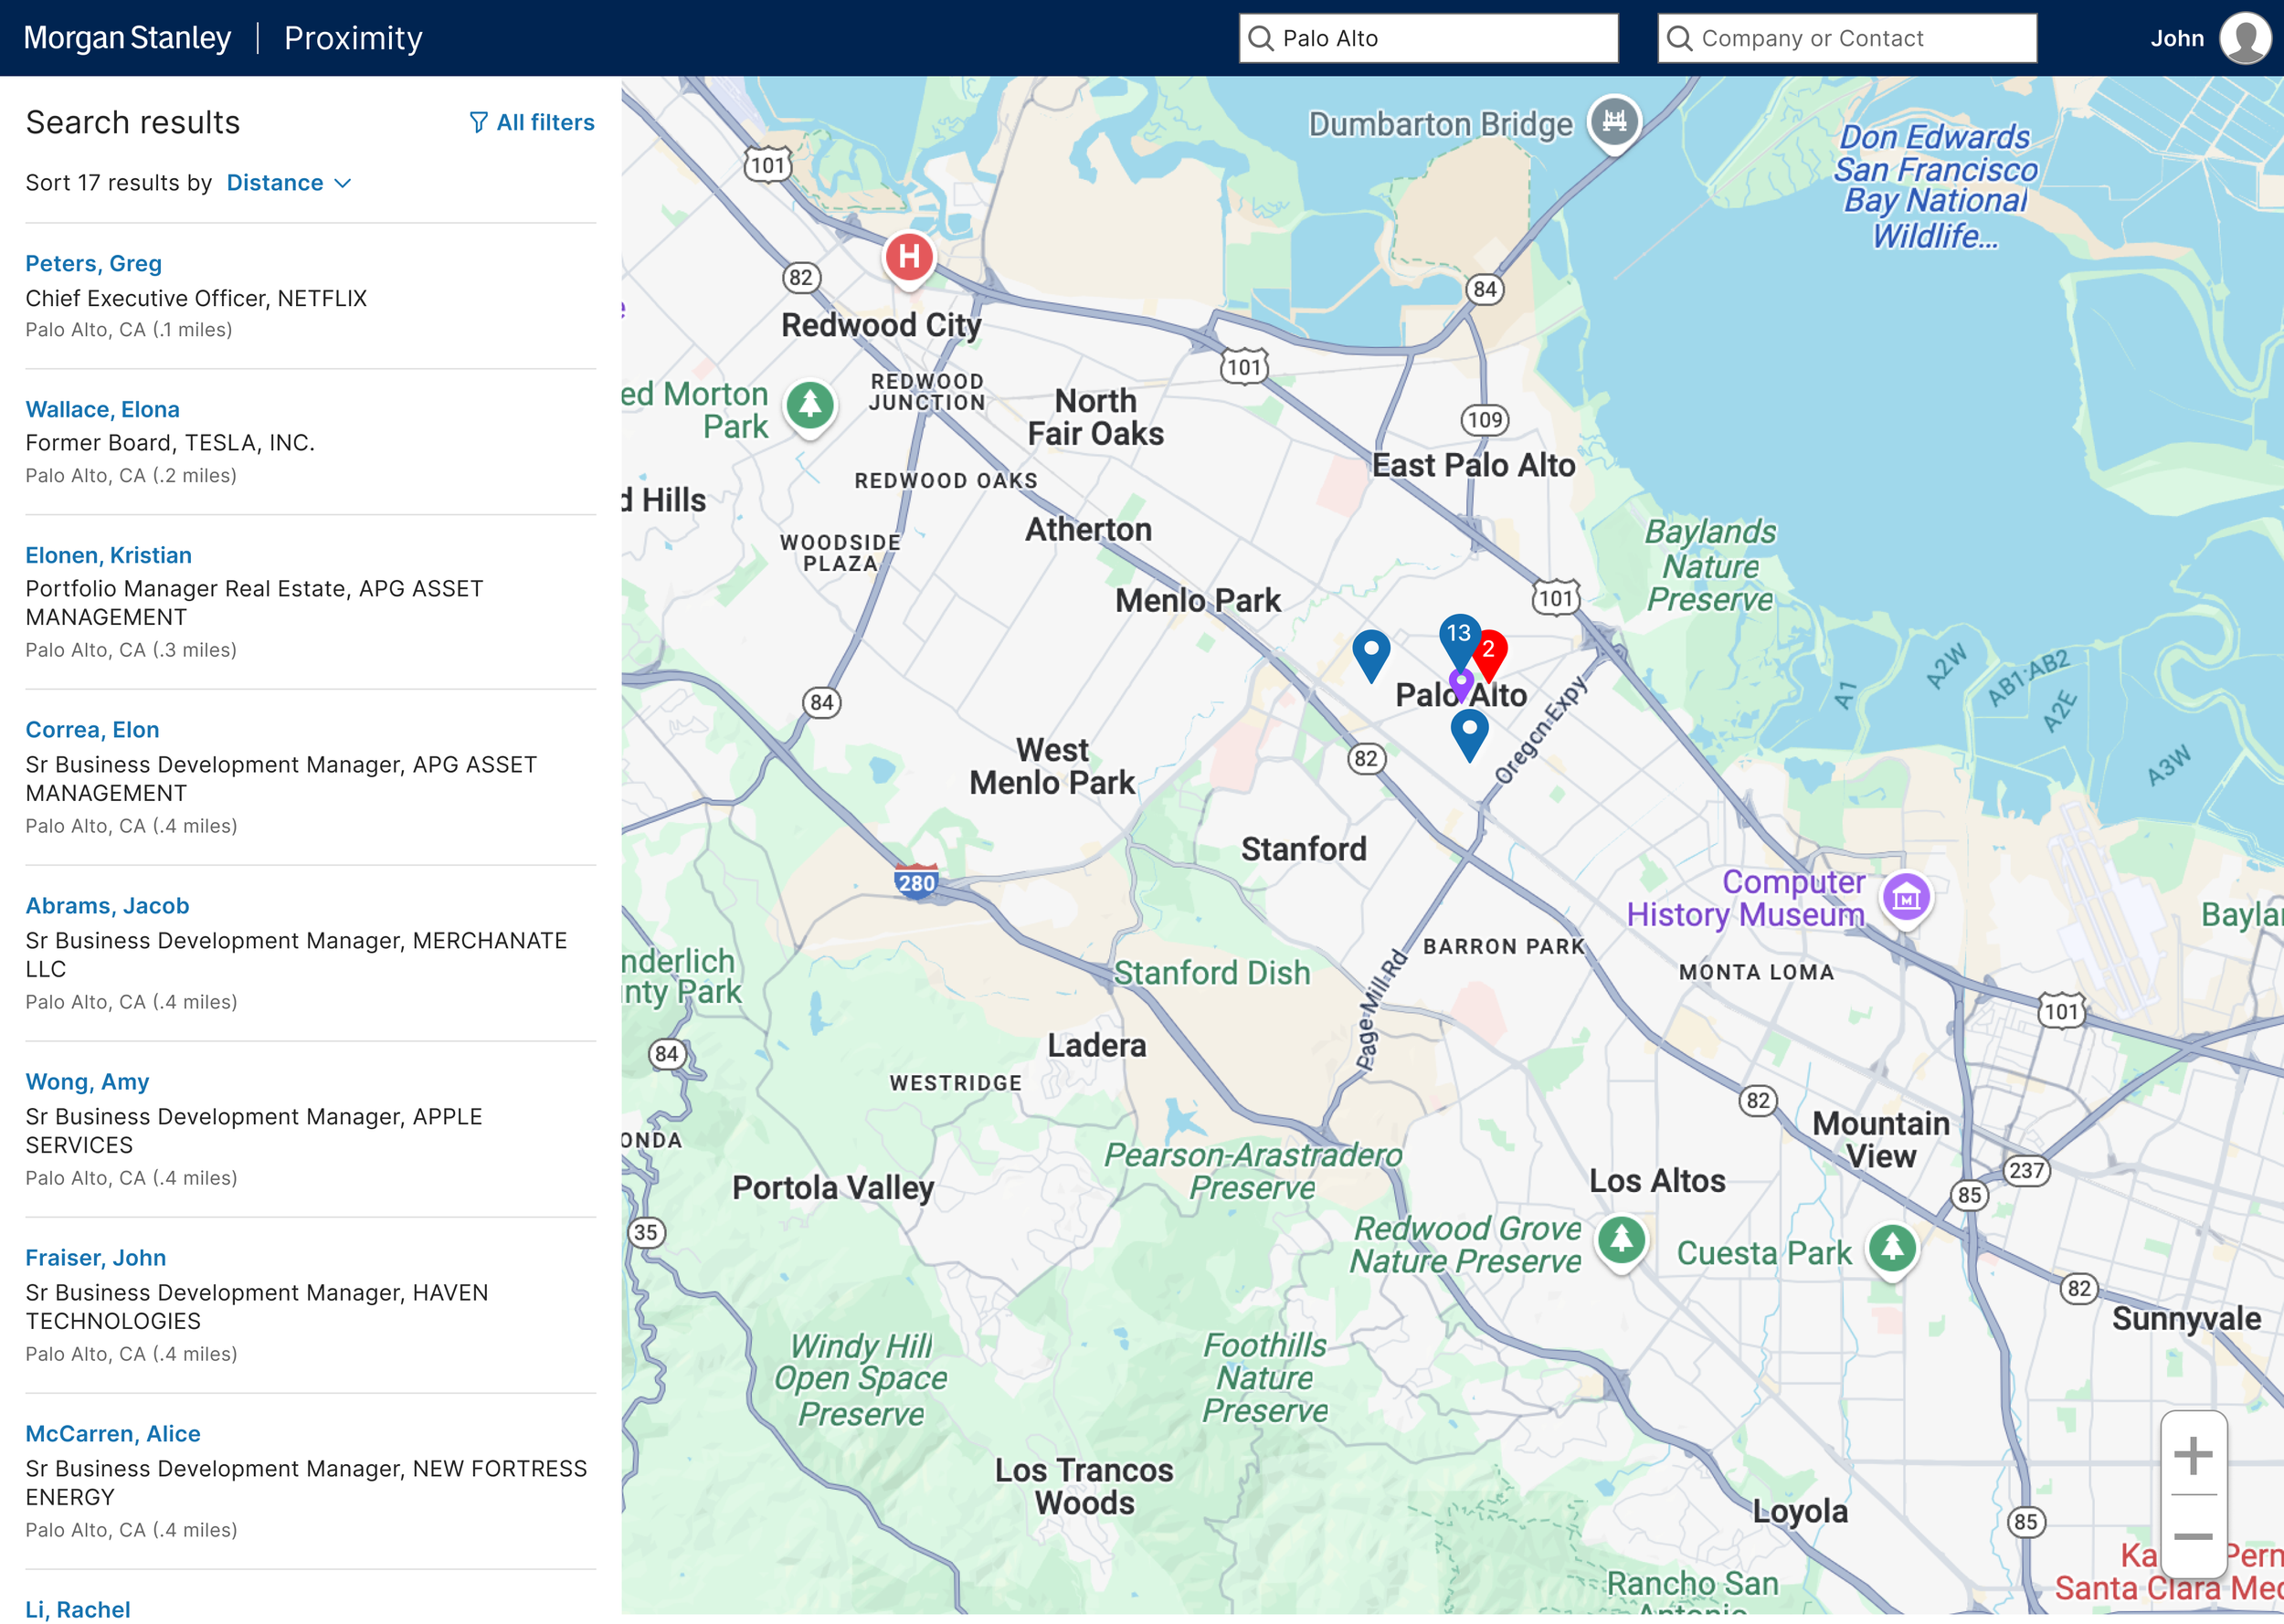Click the Cuesta Park tree icon
The image size is (2284, 1624).
(x=1892, y=1248)
